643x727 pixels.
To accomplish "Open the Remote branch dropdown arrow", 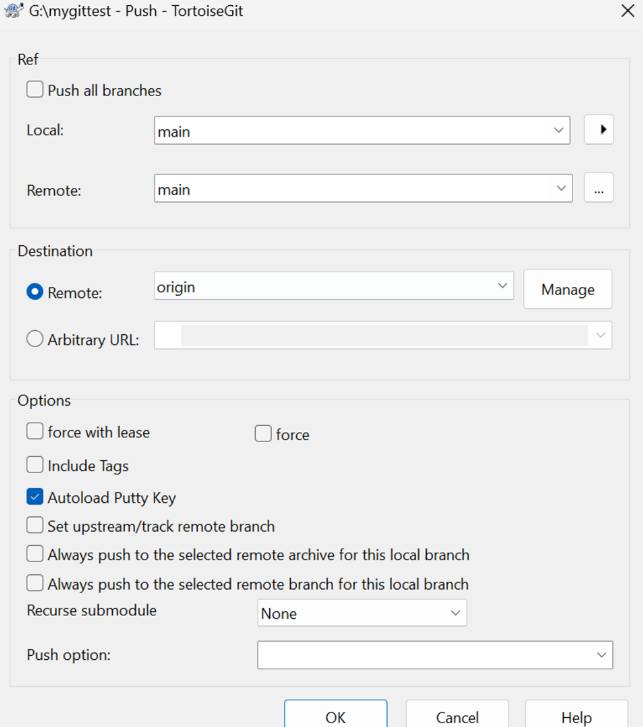I will tap(561, 188).
